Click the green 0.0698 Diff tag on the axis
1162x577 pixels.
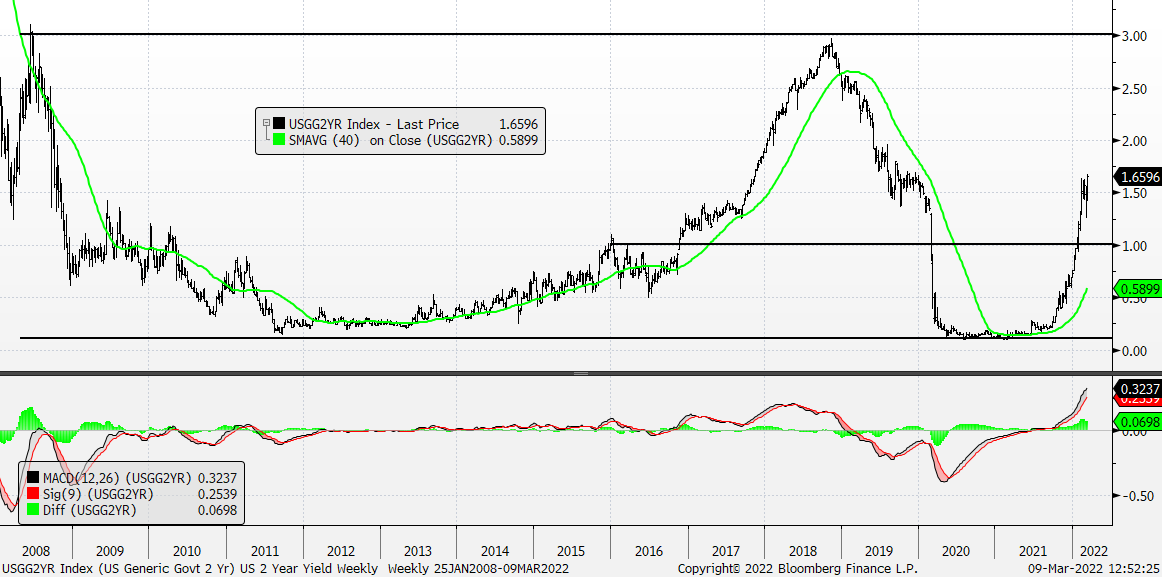point(1138,421)
